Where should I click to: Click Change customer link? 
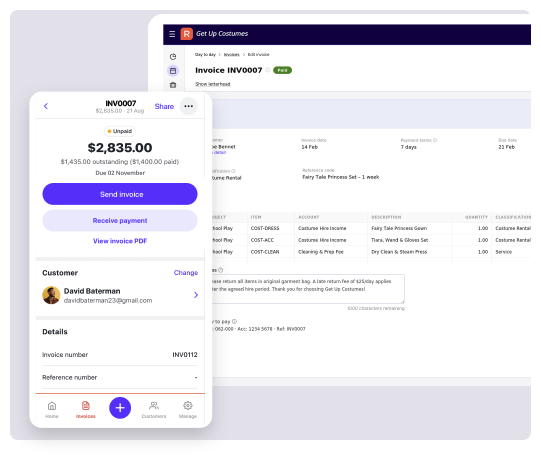(186, 273)
